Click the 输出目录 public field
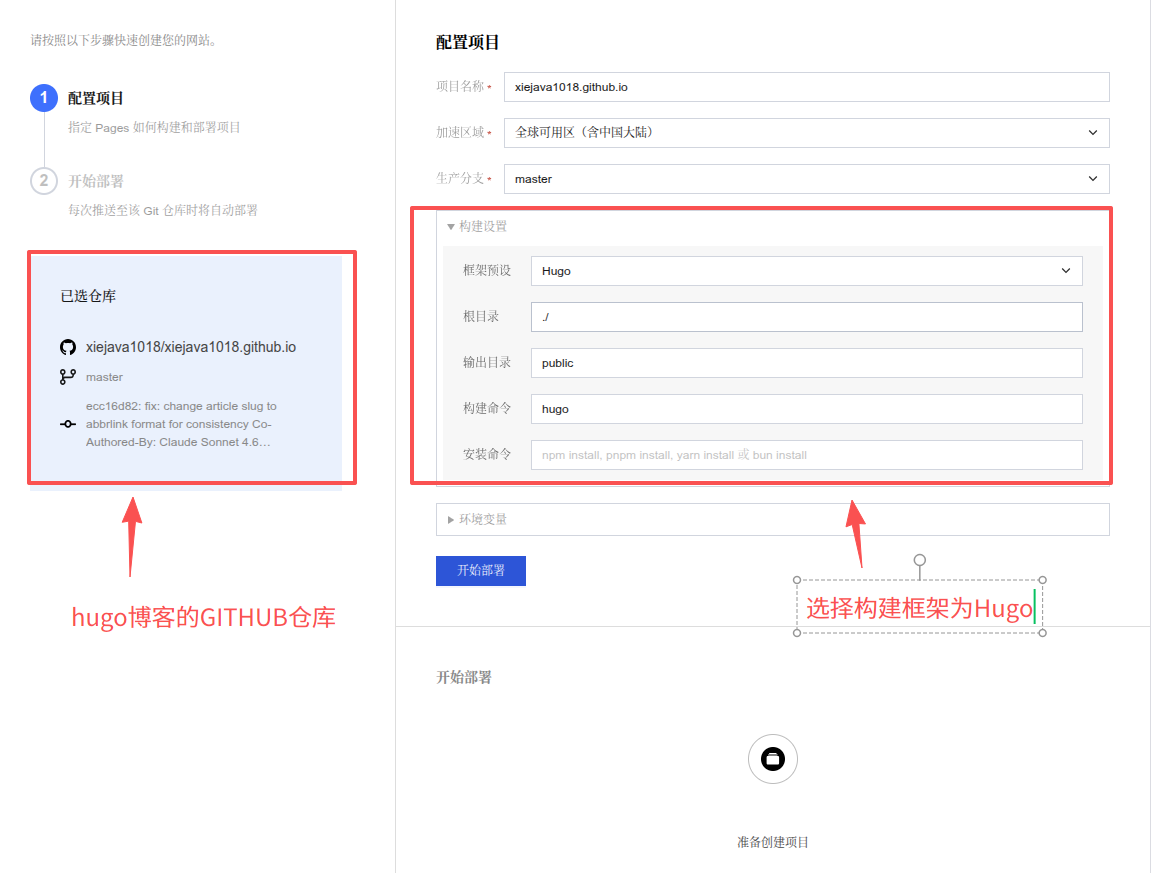Image resolution: width=1151 pixels, height=873 pixels. [x=806, y=363]
